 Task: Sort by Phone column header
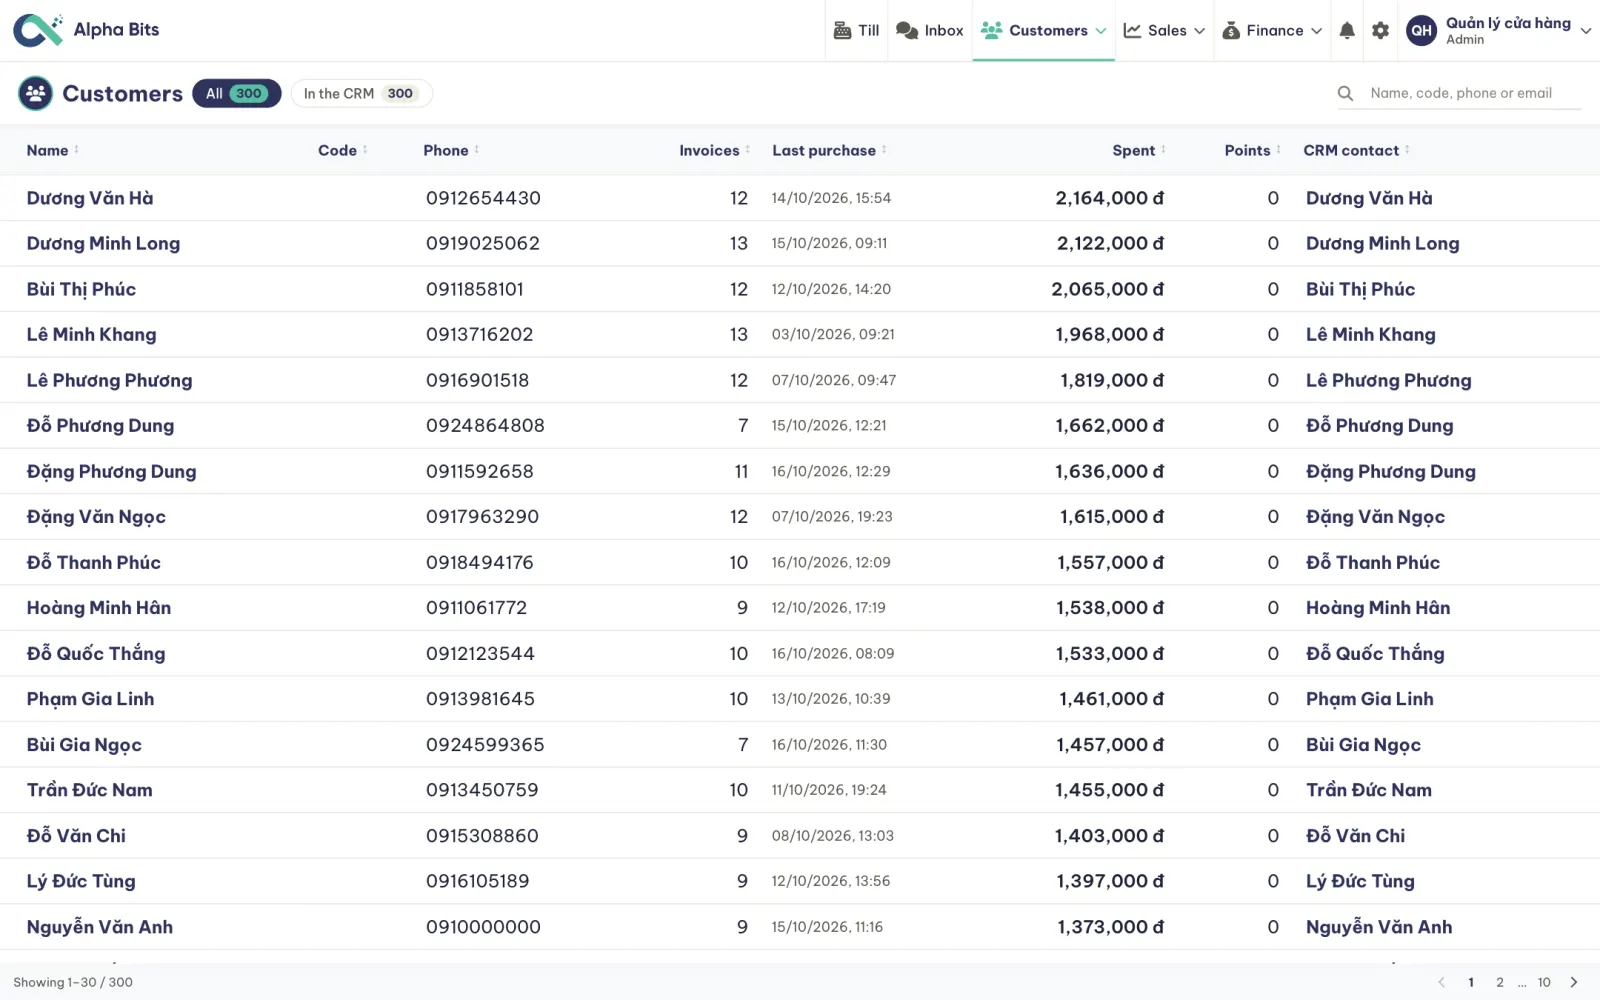[x=451, y=150]
